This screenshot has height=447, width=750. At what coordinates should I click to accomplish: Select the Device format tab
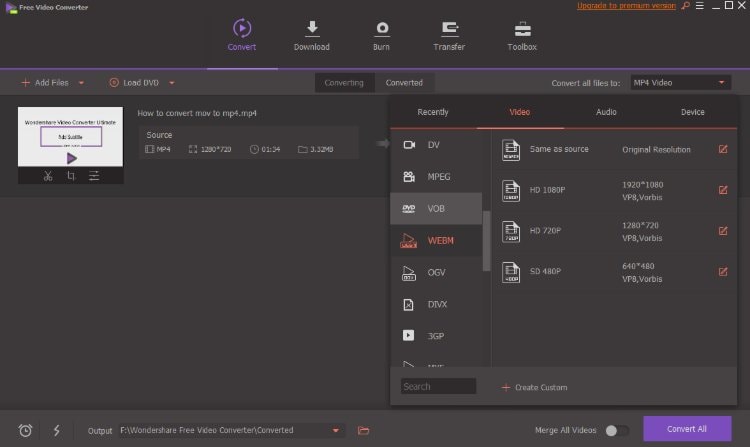(693, 112)
